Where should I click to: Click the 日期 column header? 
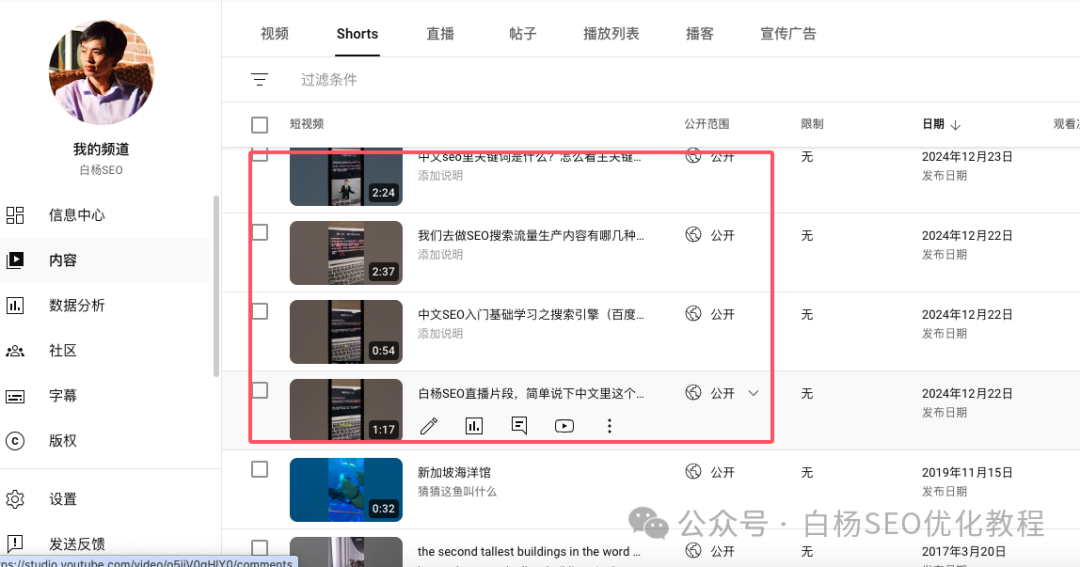[933, 124]
